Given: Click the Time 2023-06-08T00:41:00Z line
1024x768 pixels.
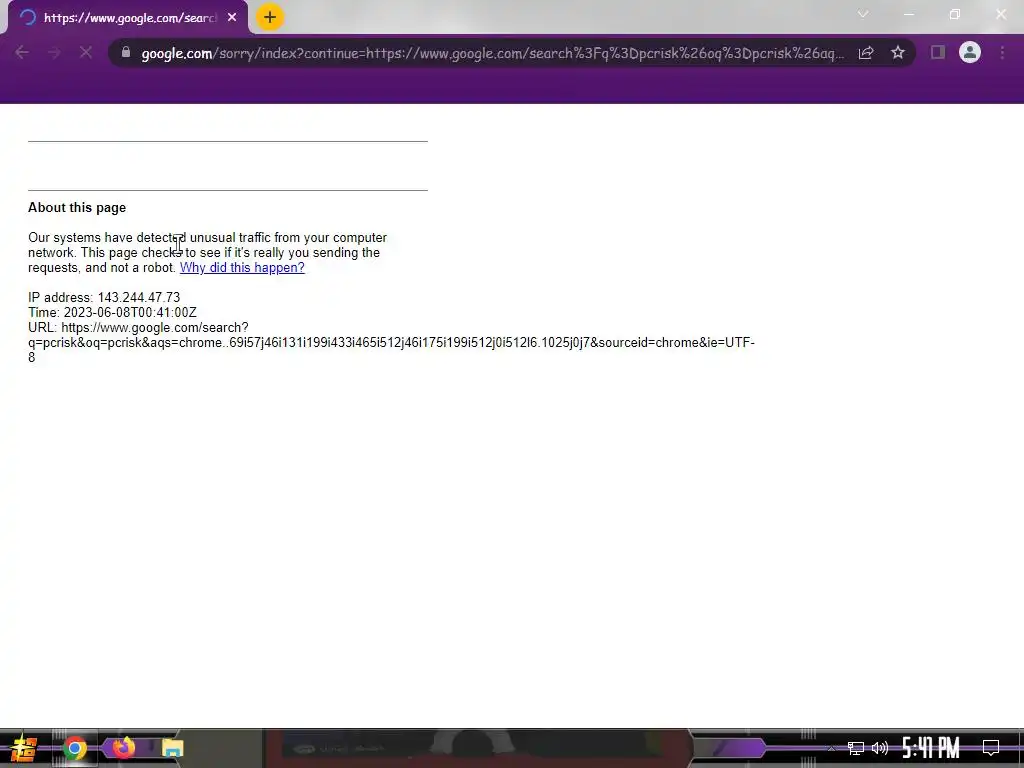Looking at the screenshot, I should (x=112, y=313).
